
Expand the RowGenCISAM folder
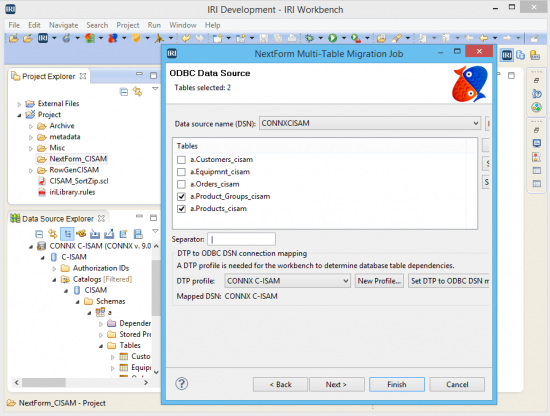coord(31,170)
